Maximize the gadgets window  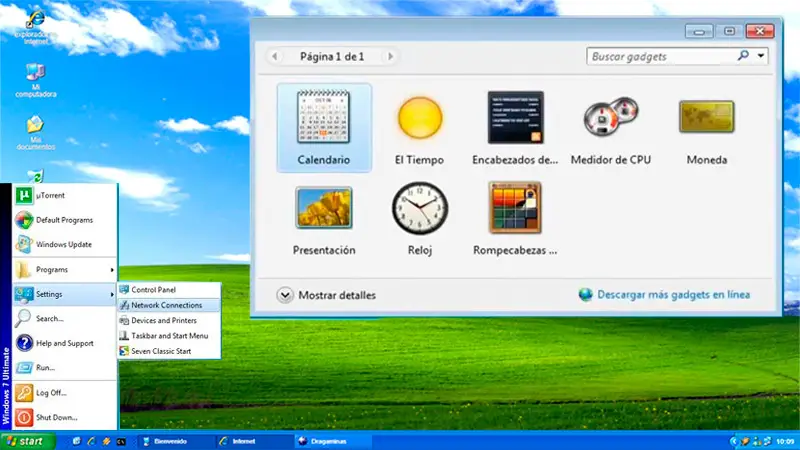coord(730,31)
